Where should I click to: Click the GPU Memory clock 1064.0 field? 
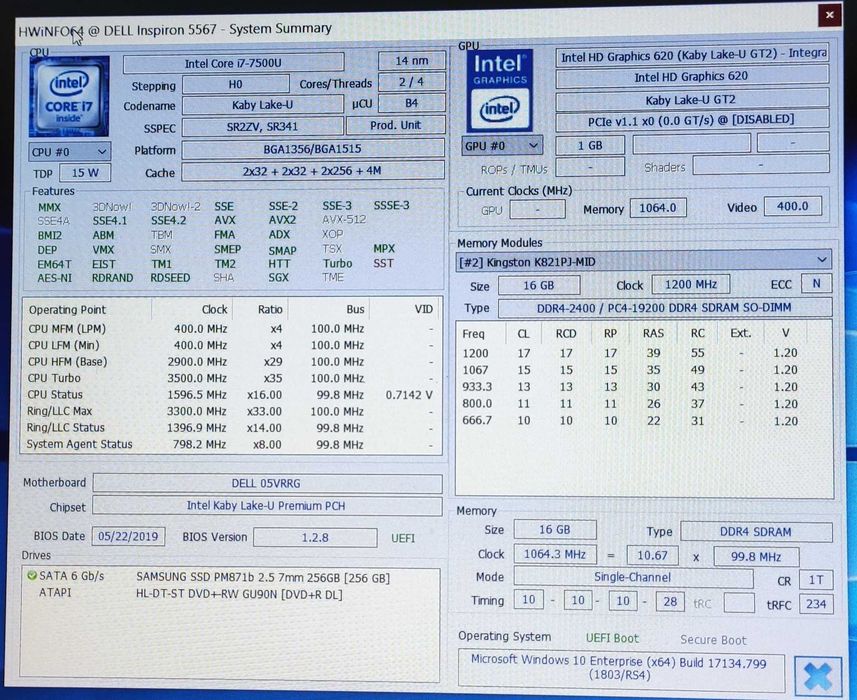[x=658, y=208]
